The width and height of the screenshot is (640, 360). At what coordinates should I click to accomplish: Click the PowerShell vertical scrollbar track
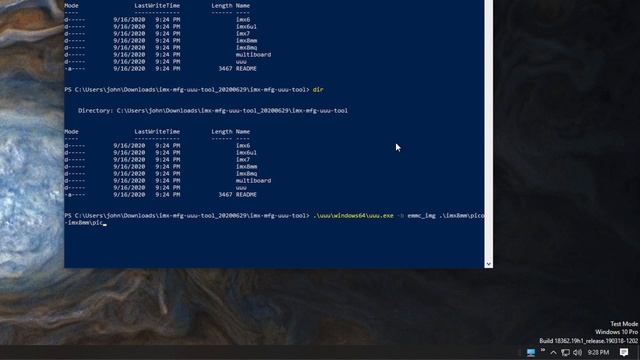[489, 130]
